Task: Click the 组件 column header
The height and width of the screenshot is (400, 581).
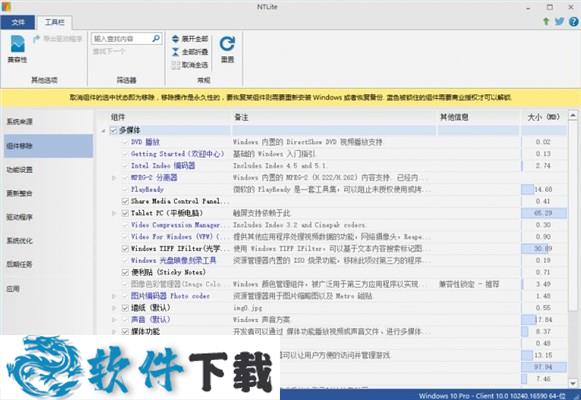Action: 118,117
